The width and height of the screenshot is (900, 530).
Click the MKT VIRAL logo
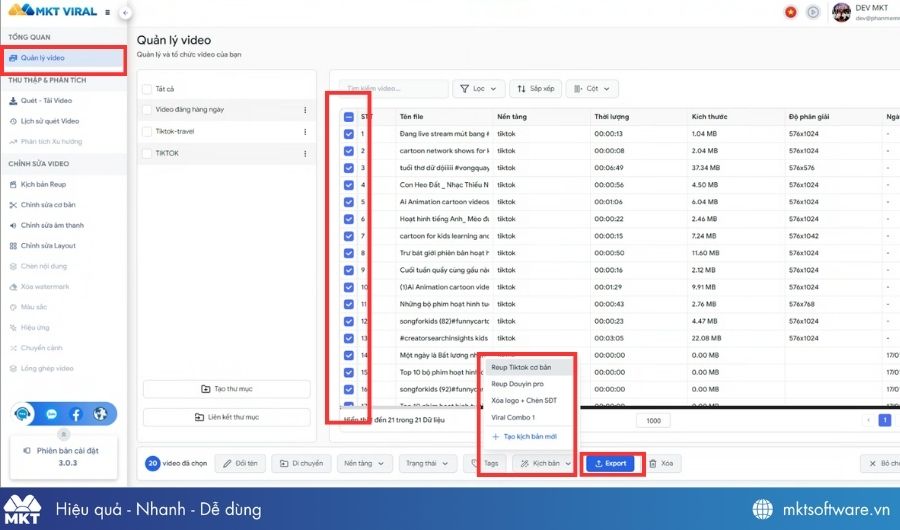pos(53,11)
